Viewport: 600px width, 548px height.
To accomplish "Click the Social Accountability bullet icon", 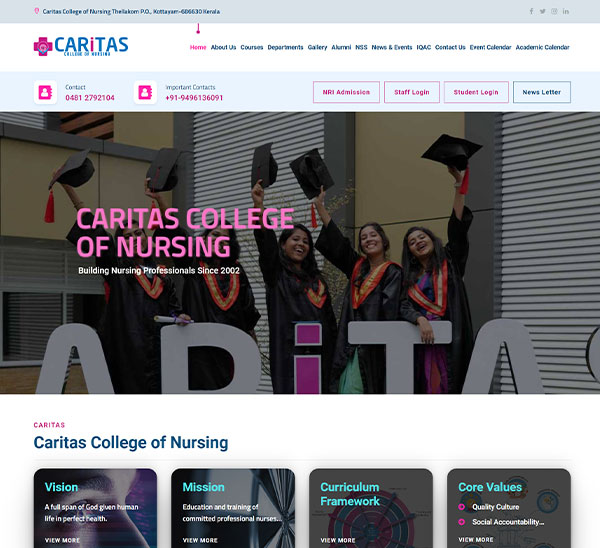I will 461,522.
